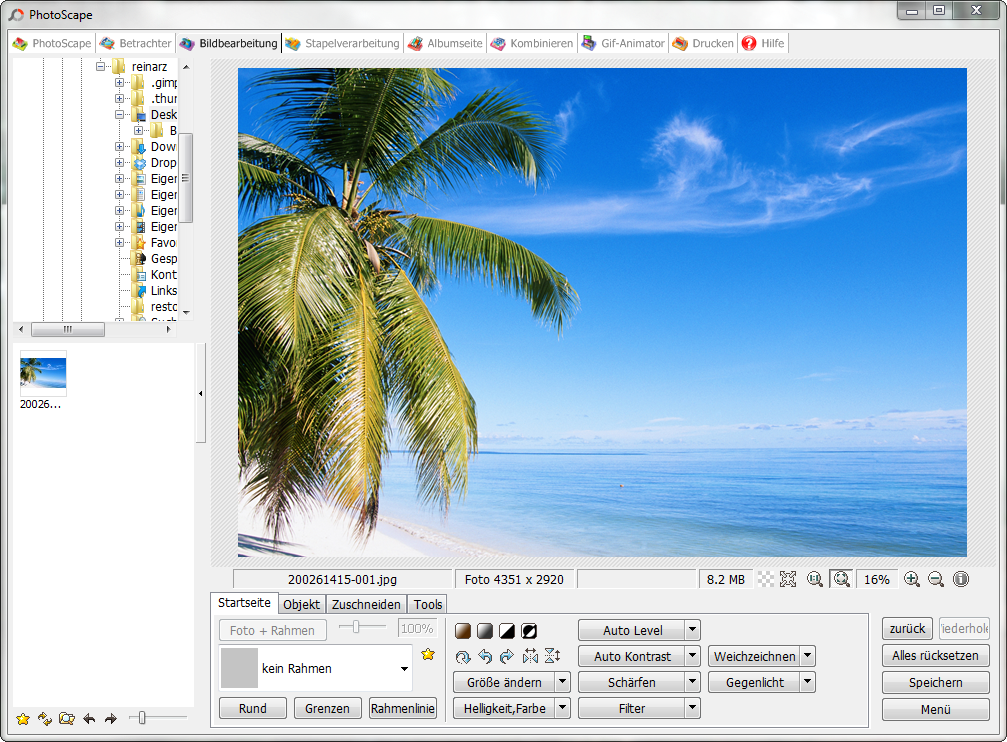1007x742 pixels.
Task: Open the Zuschneiden tab
Action: [366, 604]
